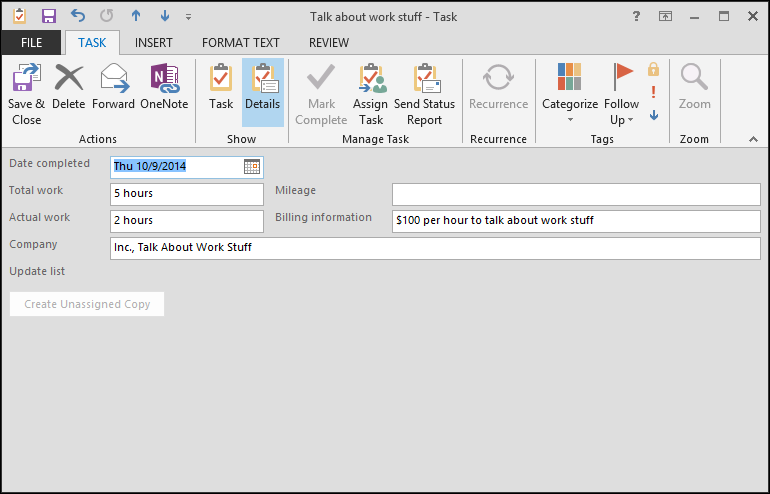The image size is (770, 494).
Task: Click the Save & Close icon
Action: (26, 78)
